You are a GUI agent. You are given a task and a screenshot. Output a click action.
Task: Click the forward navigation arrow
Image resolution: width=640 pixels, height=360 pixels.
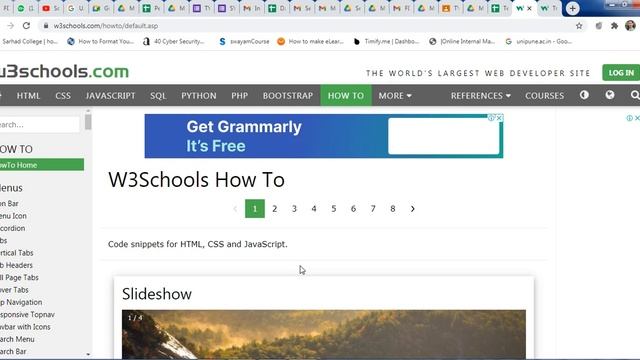pyautogui.click(x=10, y=26)
